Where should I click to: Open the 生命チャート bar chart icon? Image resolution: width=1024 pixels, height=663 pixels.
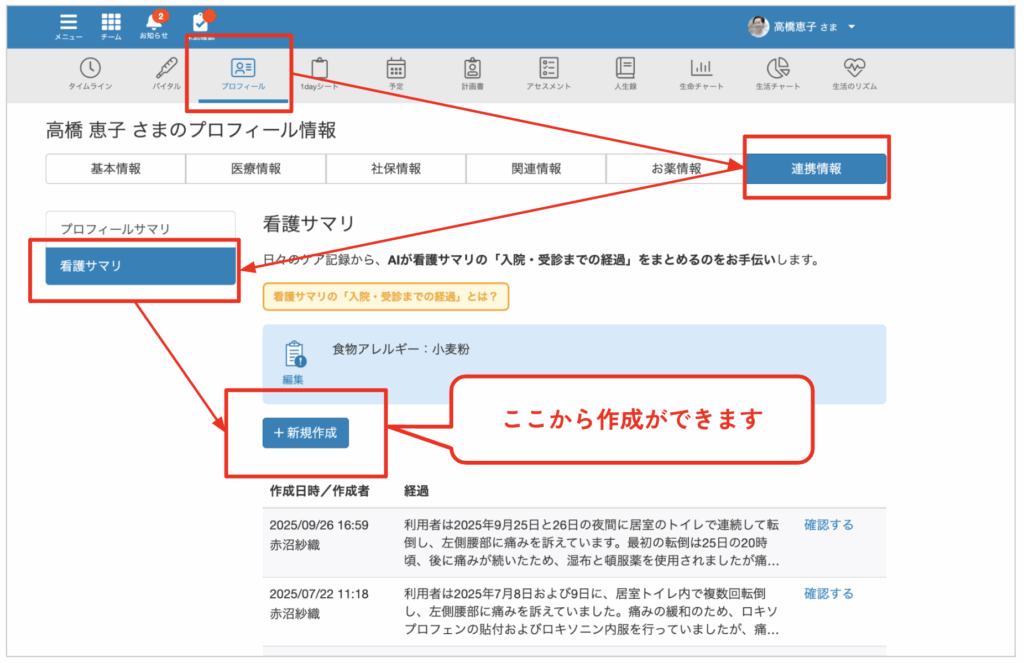(701, 73)
